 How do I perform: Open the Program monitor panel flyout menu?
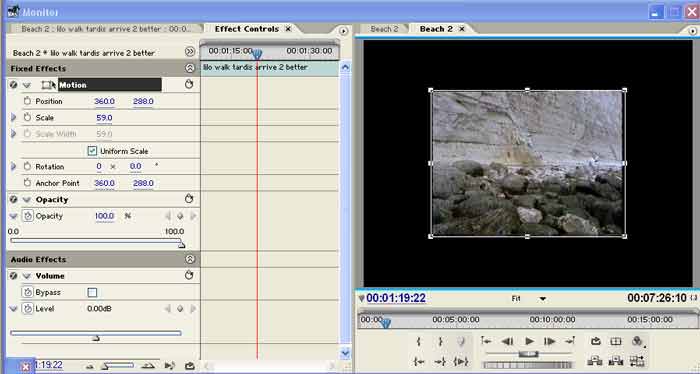pos(692,31)
